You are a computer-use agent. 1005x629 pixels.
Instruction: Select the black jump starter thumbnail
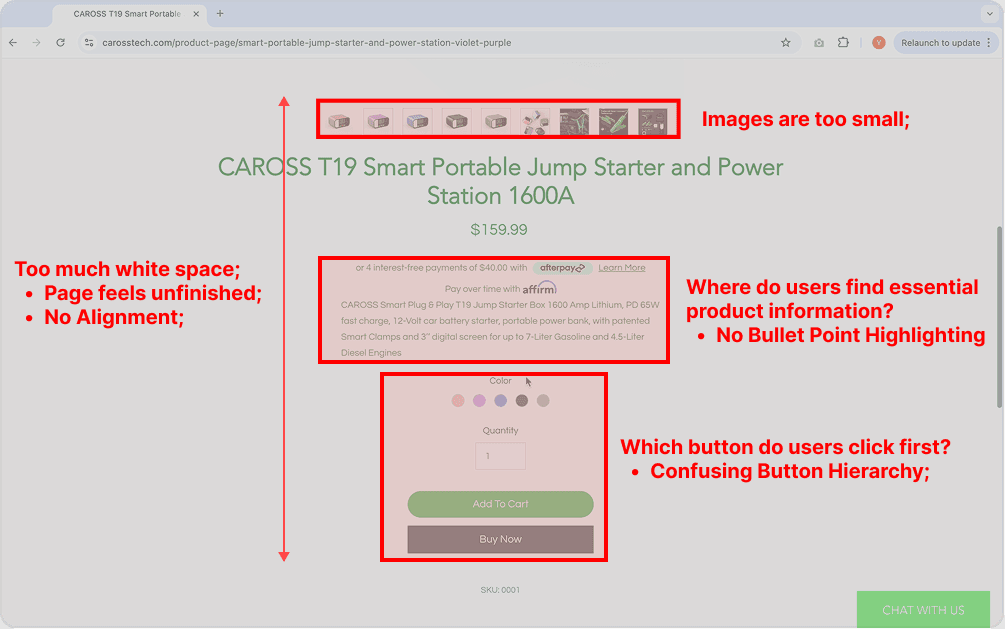456,121
